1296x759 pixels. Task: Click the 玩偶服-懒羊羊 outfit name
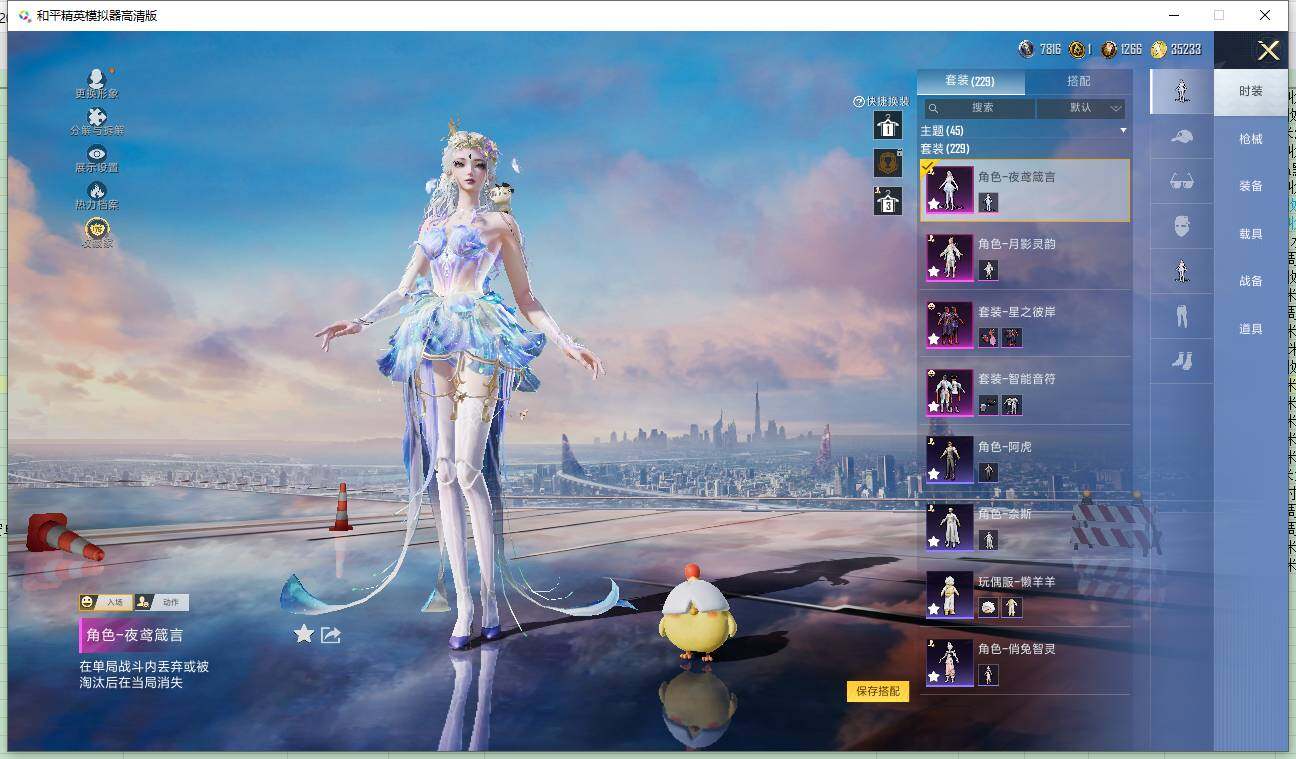click(1016, 582)
